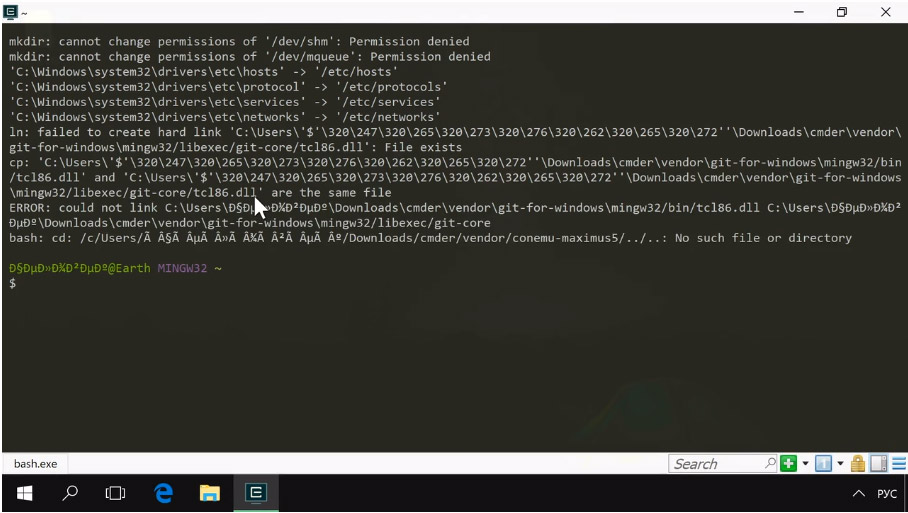Toggle the scrollbar panel view icon

click(878, 464)
